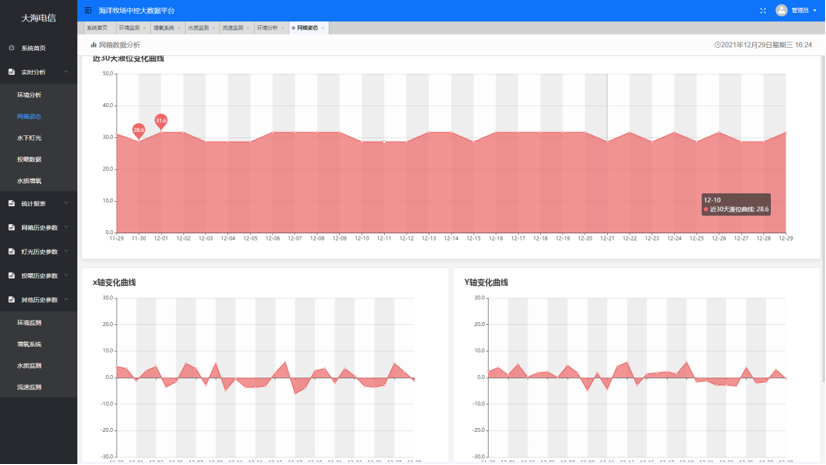Click the 统计报表 sidebar file icon
826x465 pixels.
tap(12, 203)
